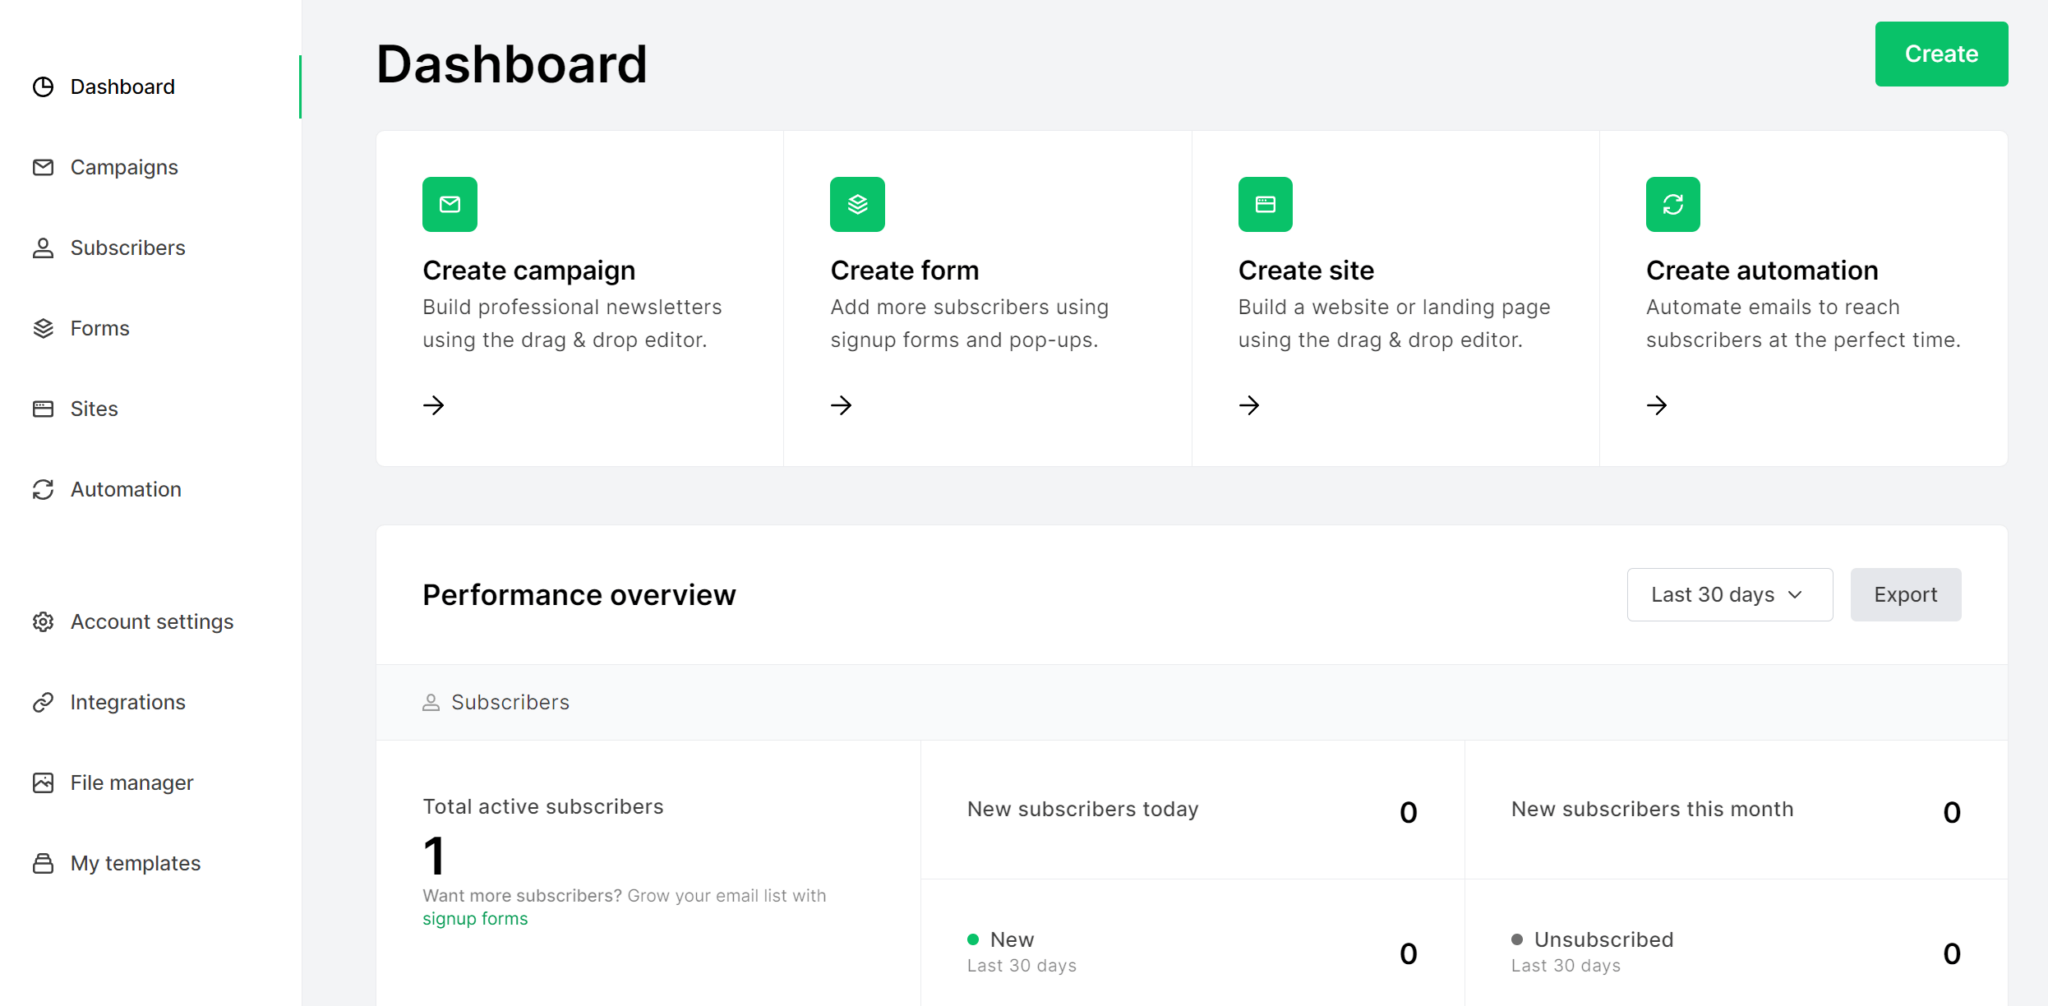
Task: Click the green envelope Create campaign icon
Action: (x=450, y=204)
